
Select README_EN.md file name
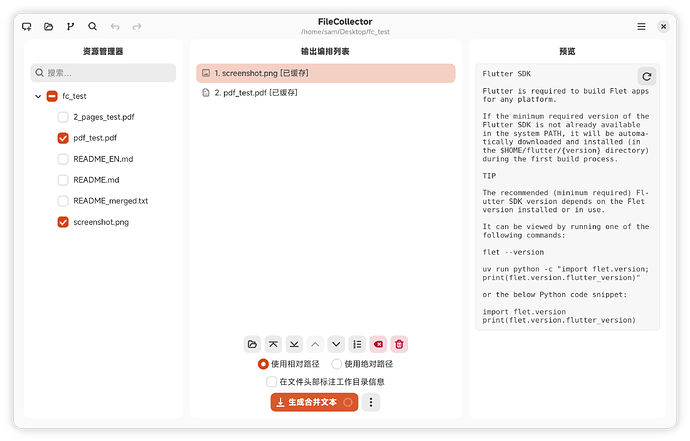coord(103,159)
